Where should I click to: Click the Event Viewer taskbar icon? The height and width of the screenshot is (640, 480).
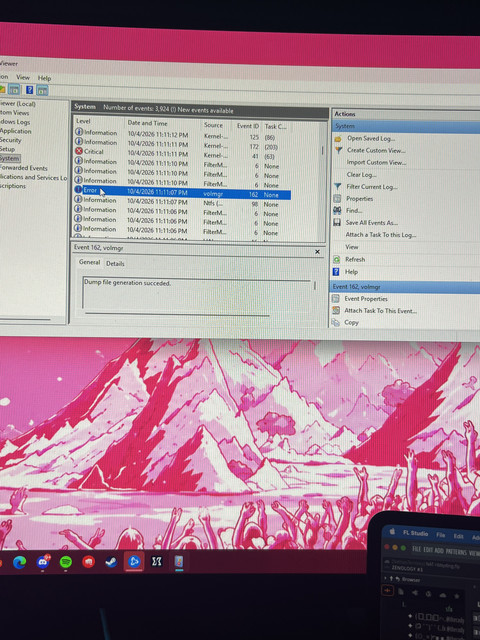coord(179,562)
